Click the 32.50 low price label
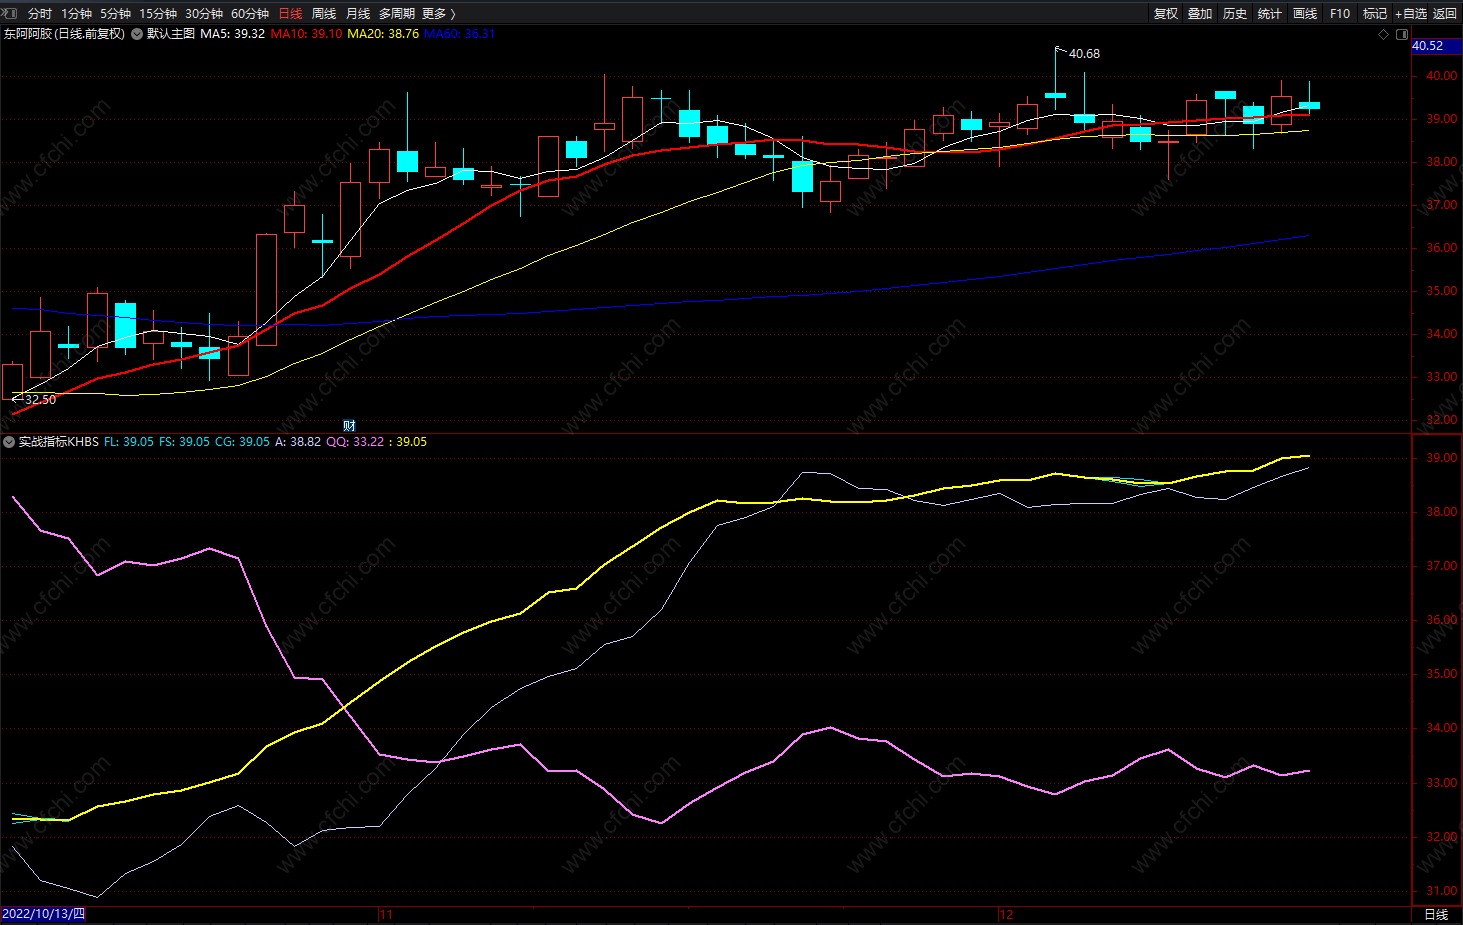The image size is (1463, 925). tap(40, 400)
